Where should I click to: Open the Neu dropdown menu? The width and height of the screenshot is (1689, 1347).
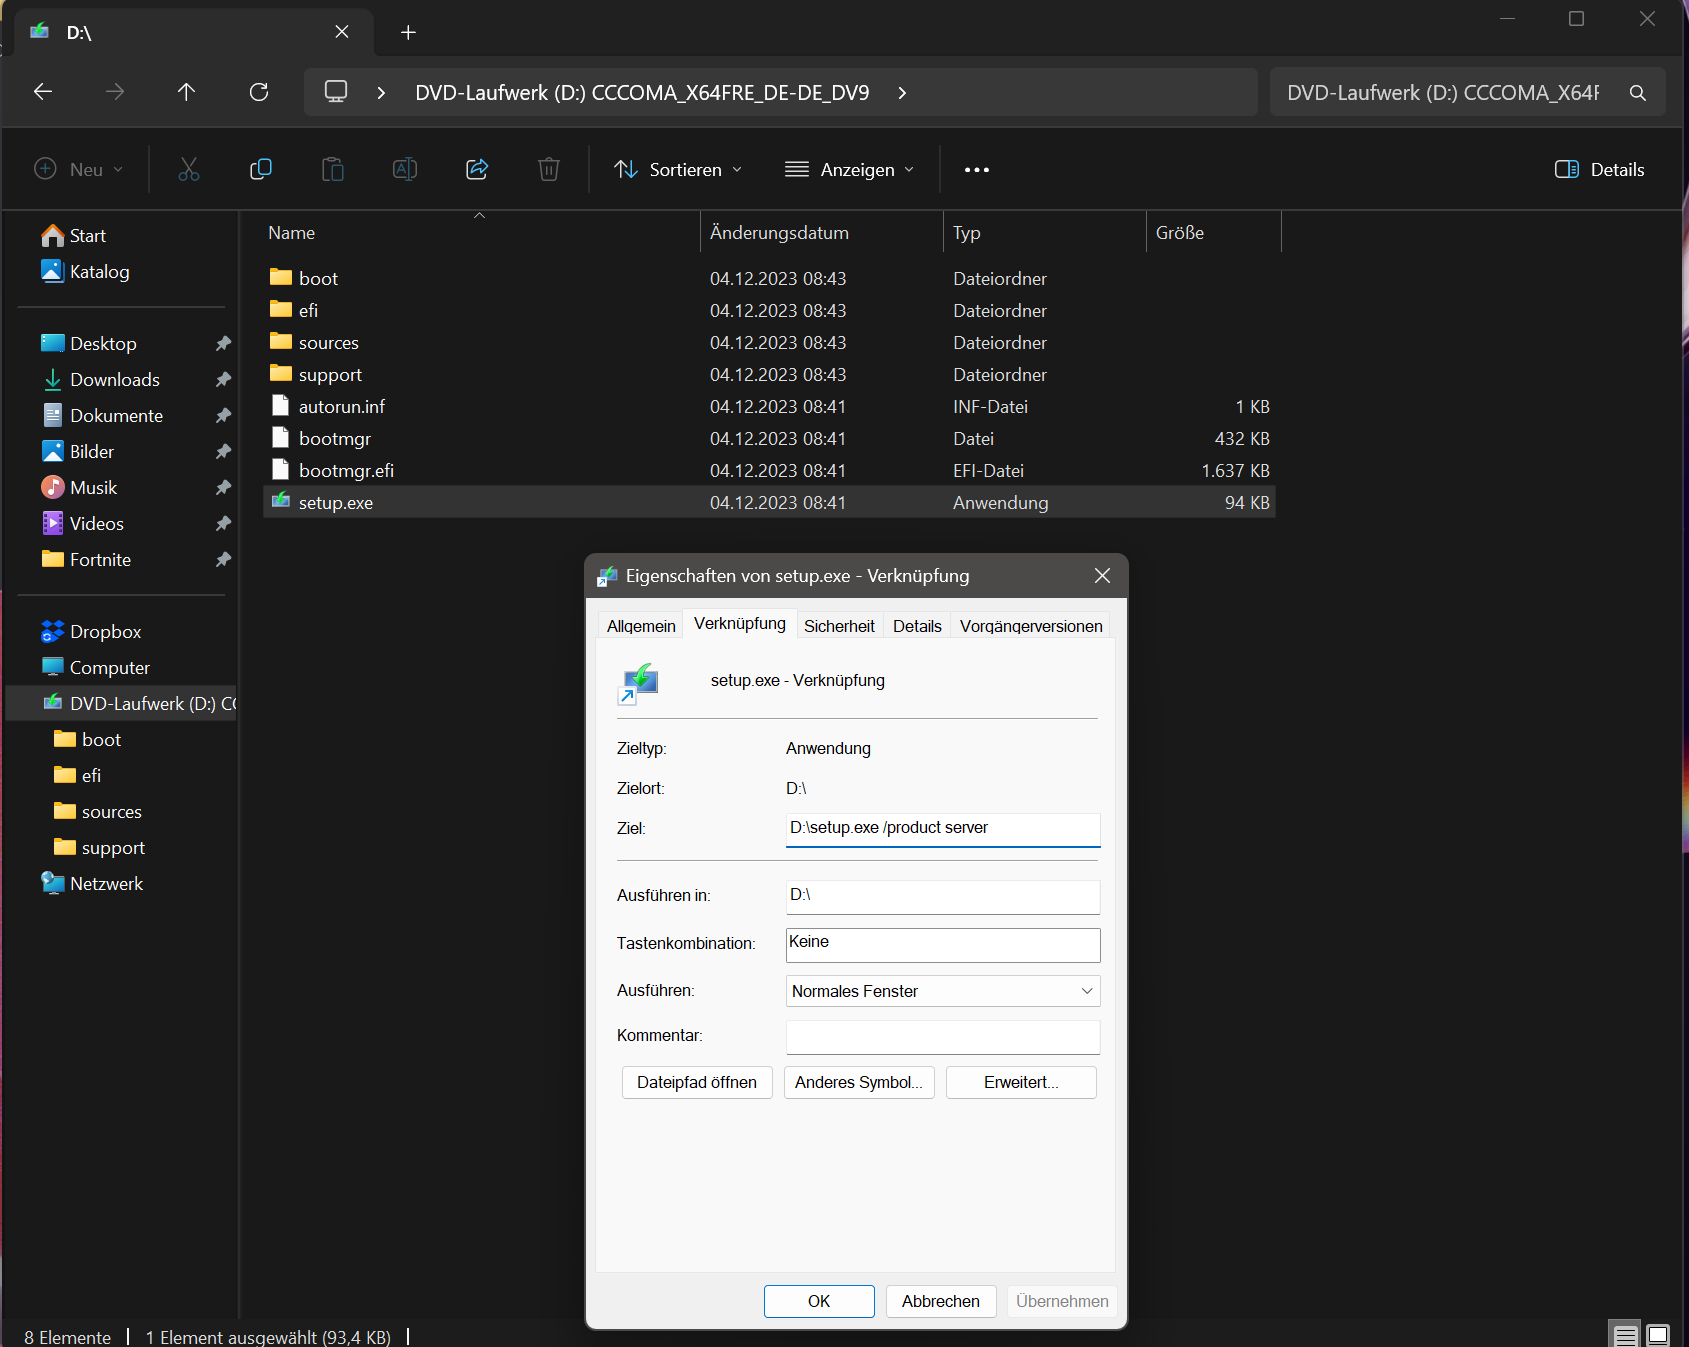pyautogui.click(x=79, y=169)
